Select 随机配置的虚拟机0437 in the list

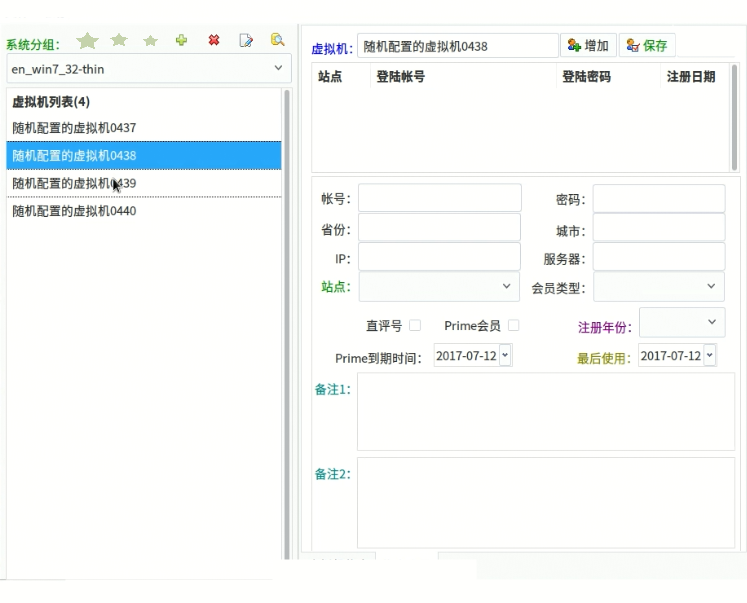pyautogui.click(x=75, y=128)
